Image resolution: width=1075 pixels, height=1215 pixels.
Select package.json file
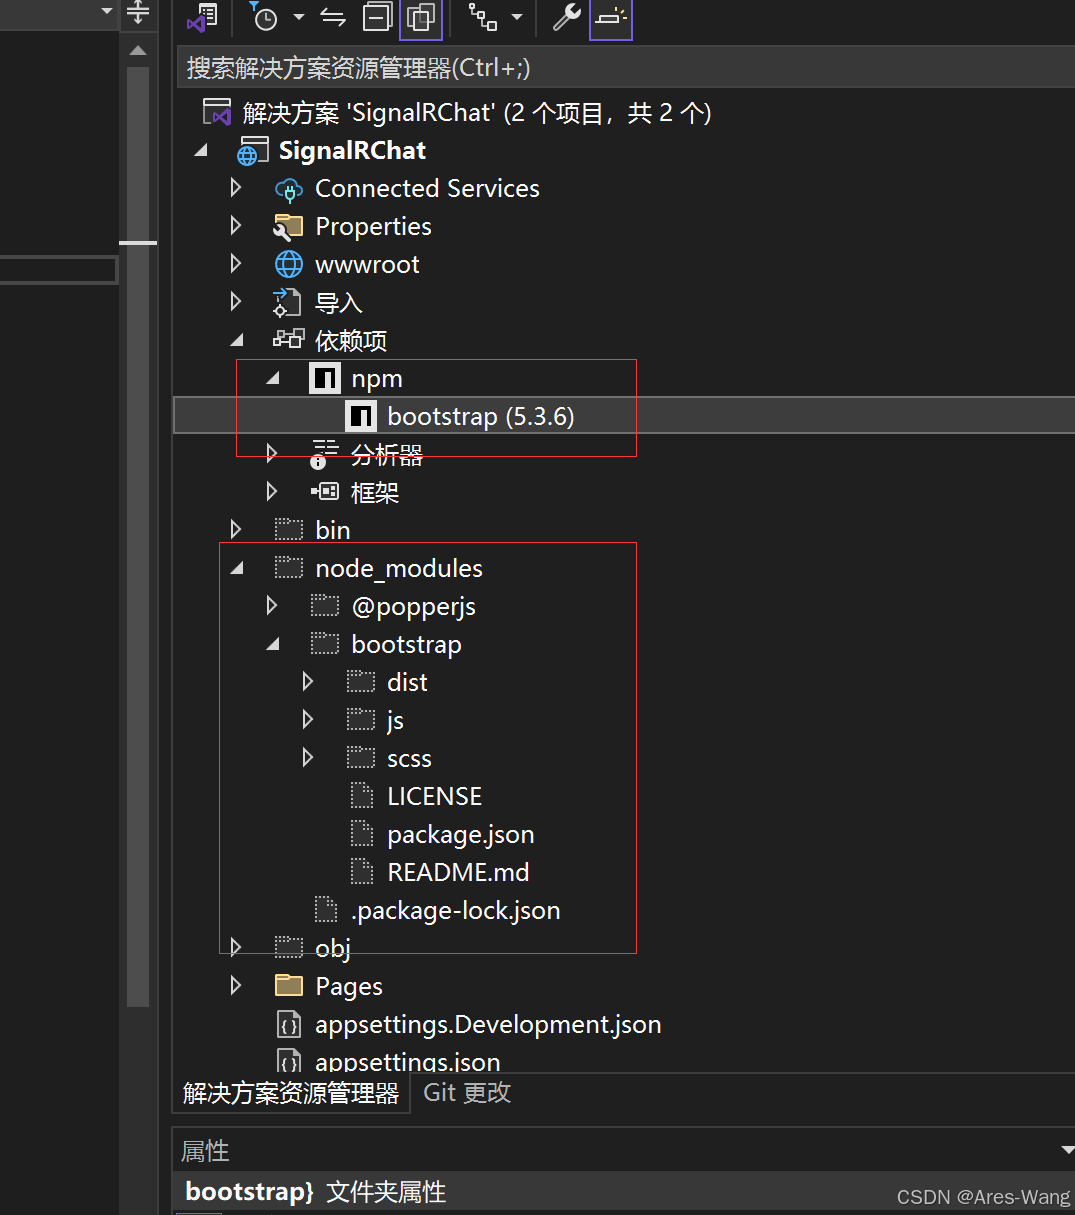[x=460, y=835]
